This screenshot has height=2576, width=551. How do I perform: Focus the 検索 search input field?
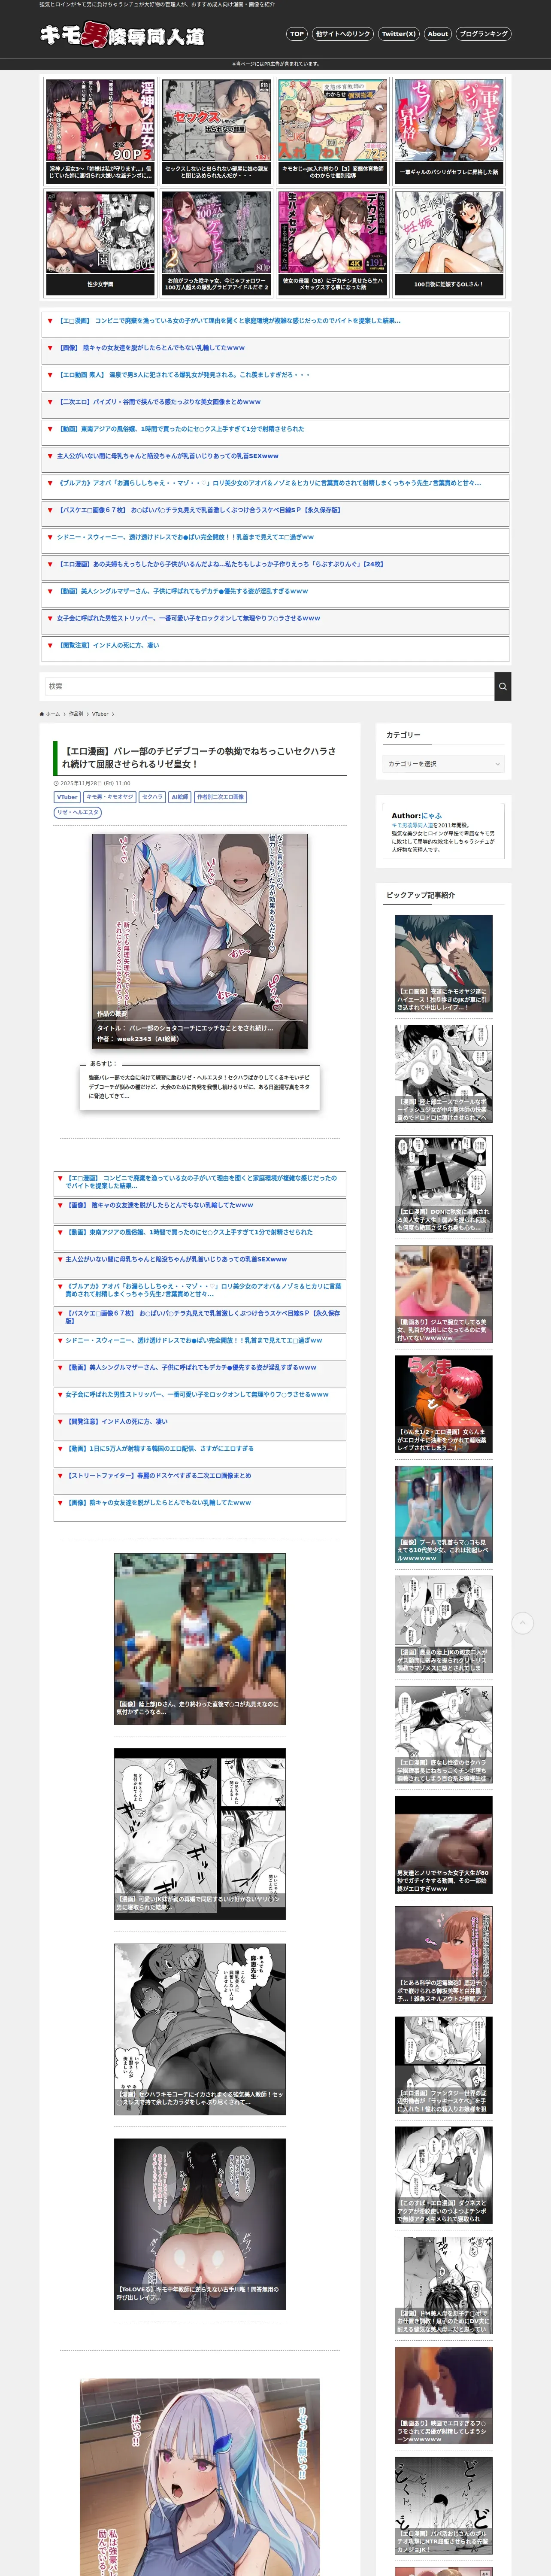click(269, 686)
